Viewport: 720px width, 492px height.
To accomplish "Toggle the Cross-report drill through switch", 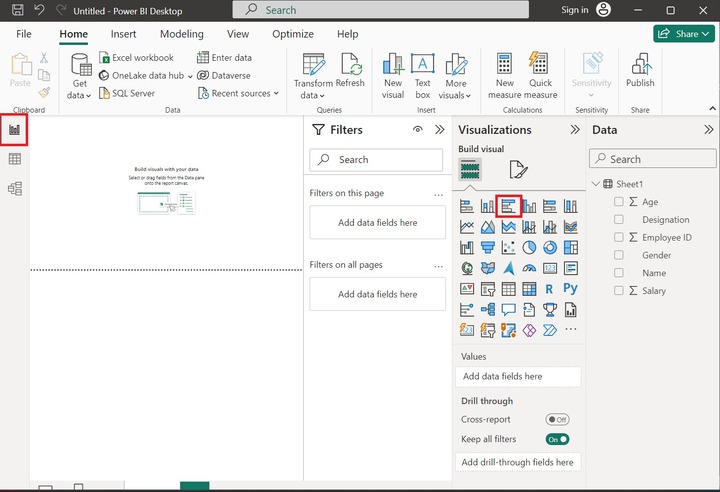I will (x=557, y=420).
